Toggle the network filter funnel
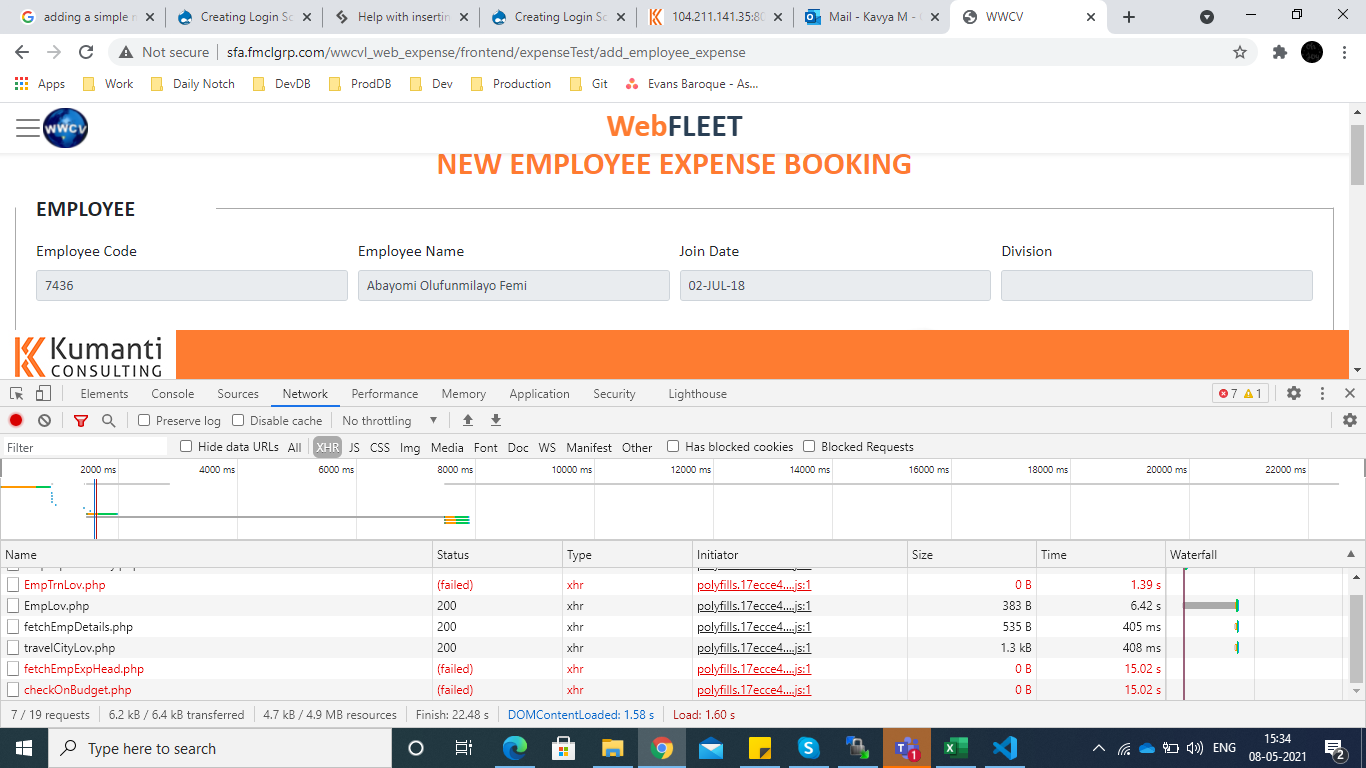The width and height of the screenshot is (1366, 768). point(81,420)
